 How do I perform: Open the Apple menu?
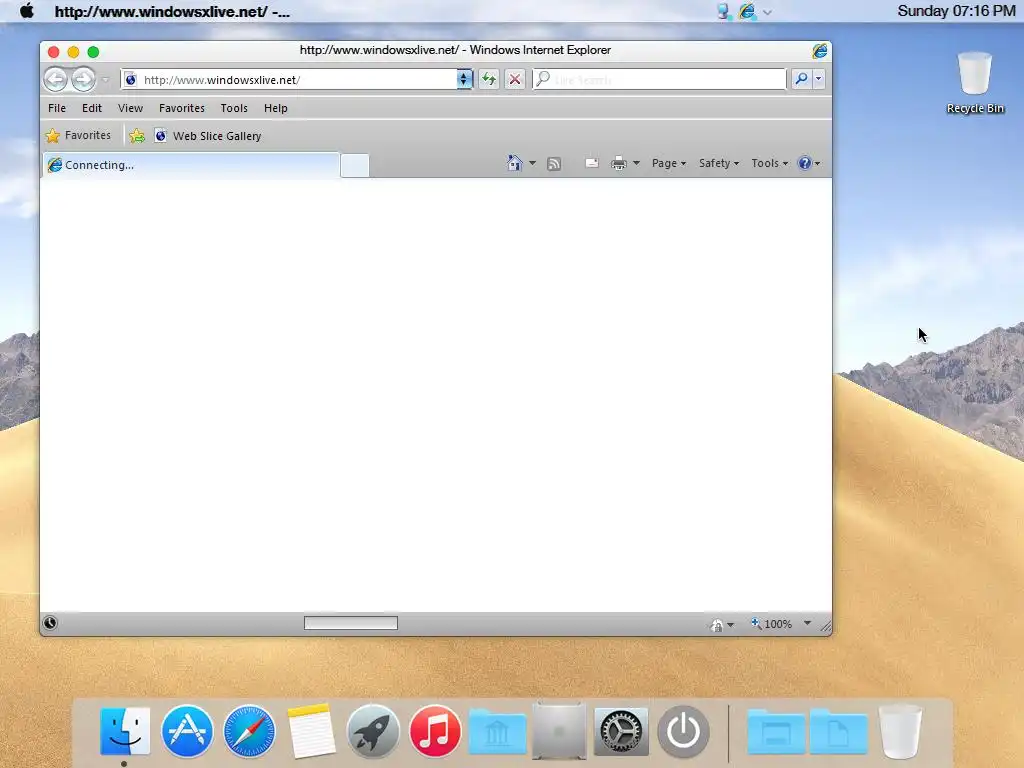point(27,11)
